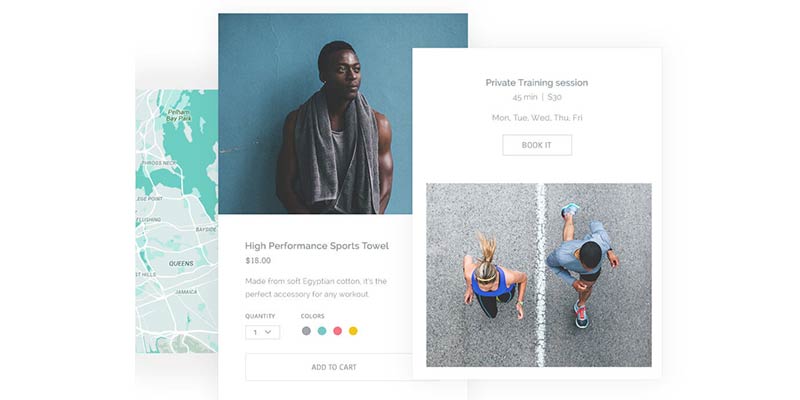Click the 45 min | $30 details

click(x=537, y=97)
